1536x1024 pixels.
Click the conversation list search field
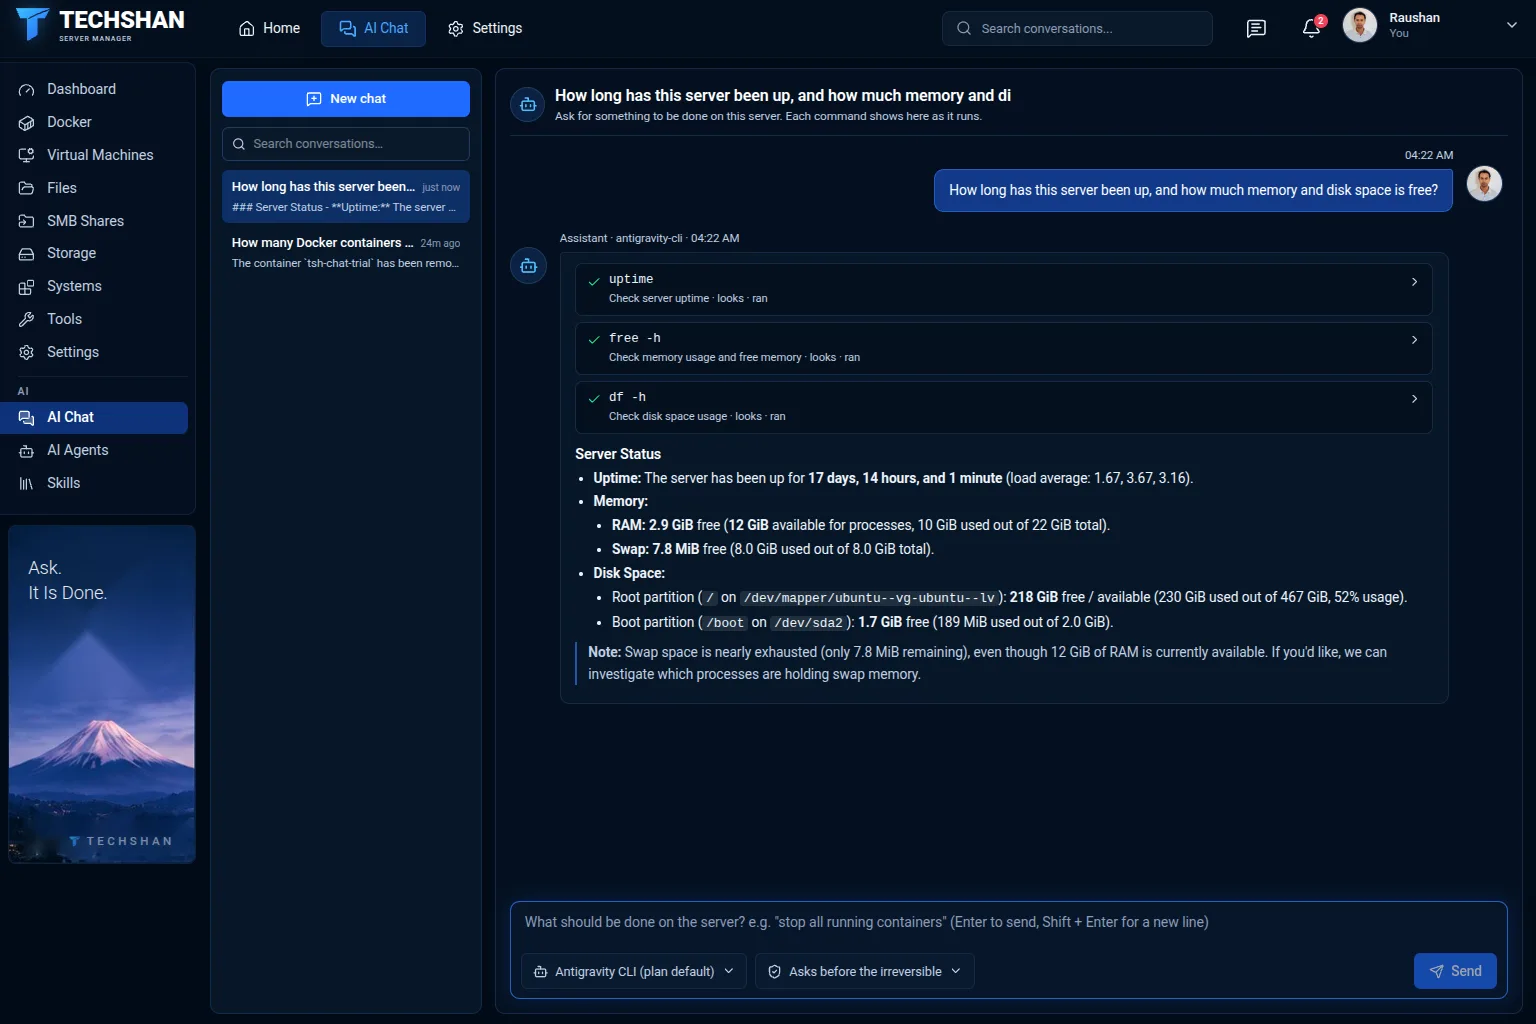[x=346, y=144]
